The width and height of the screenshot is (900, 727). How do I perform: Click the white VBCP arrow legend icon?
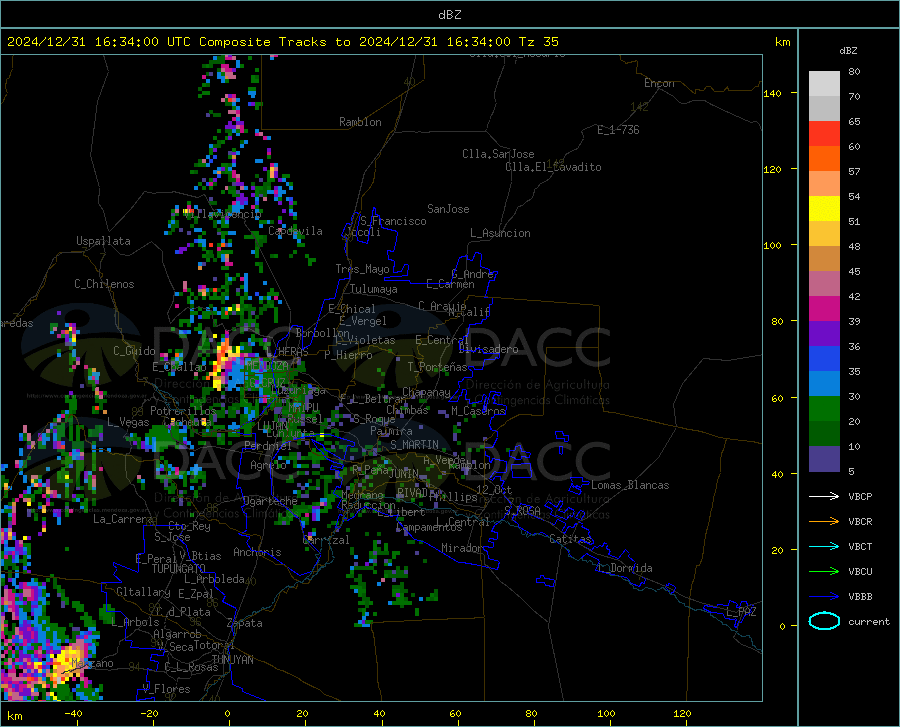click(824, 496)
